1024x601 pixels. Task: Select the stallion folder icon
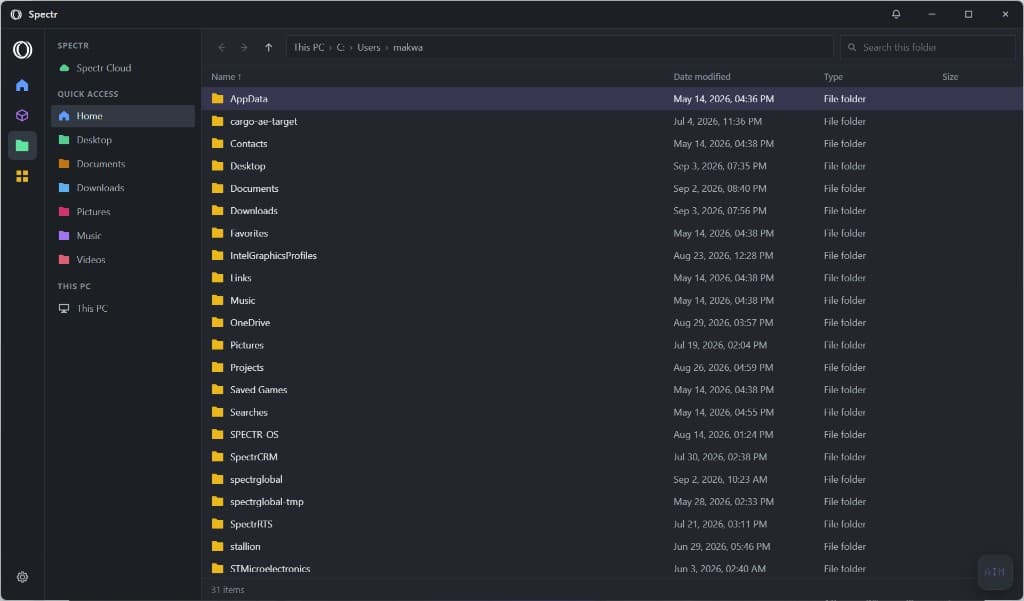217,547
